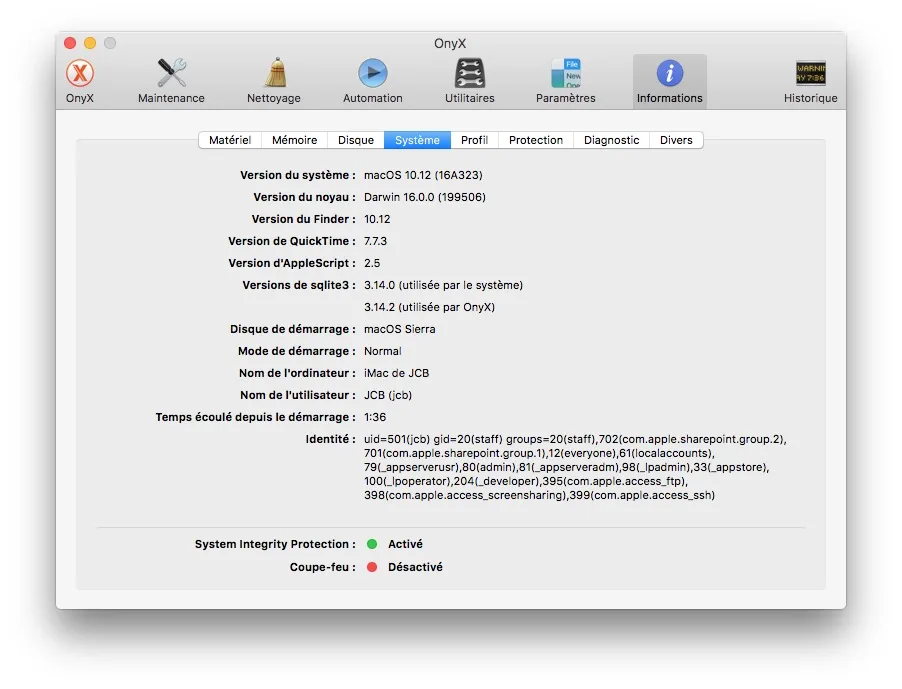The height and width of the screenshot is (689, 902).
Task: Switch to the Profil tab
Action: point(474,140)
